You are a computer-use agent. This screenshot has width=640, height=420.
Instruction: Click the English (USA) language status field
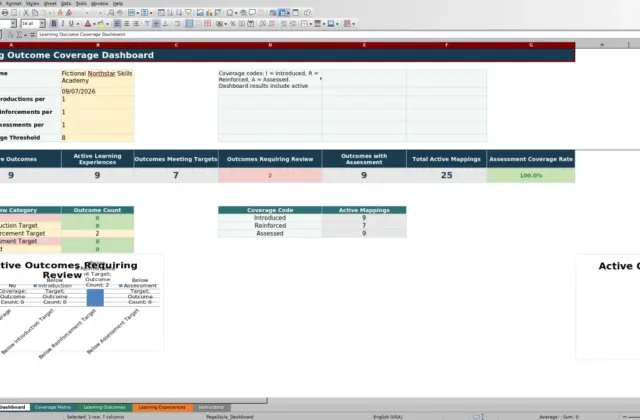tap(388, 417)
